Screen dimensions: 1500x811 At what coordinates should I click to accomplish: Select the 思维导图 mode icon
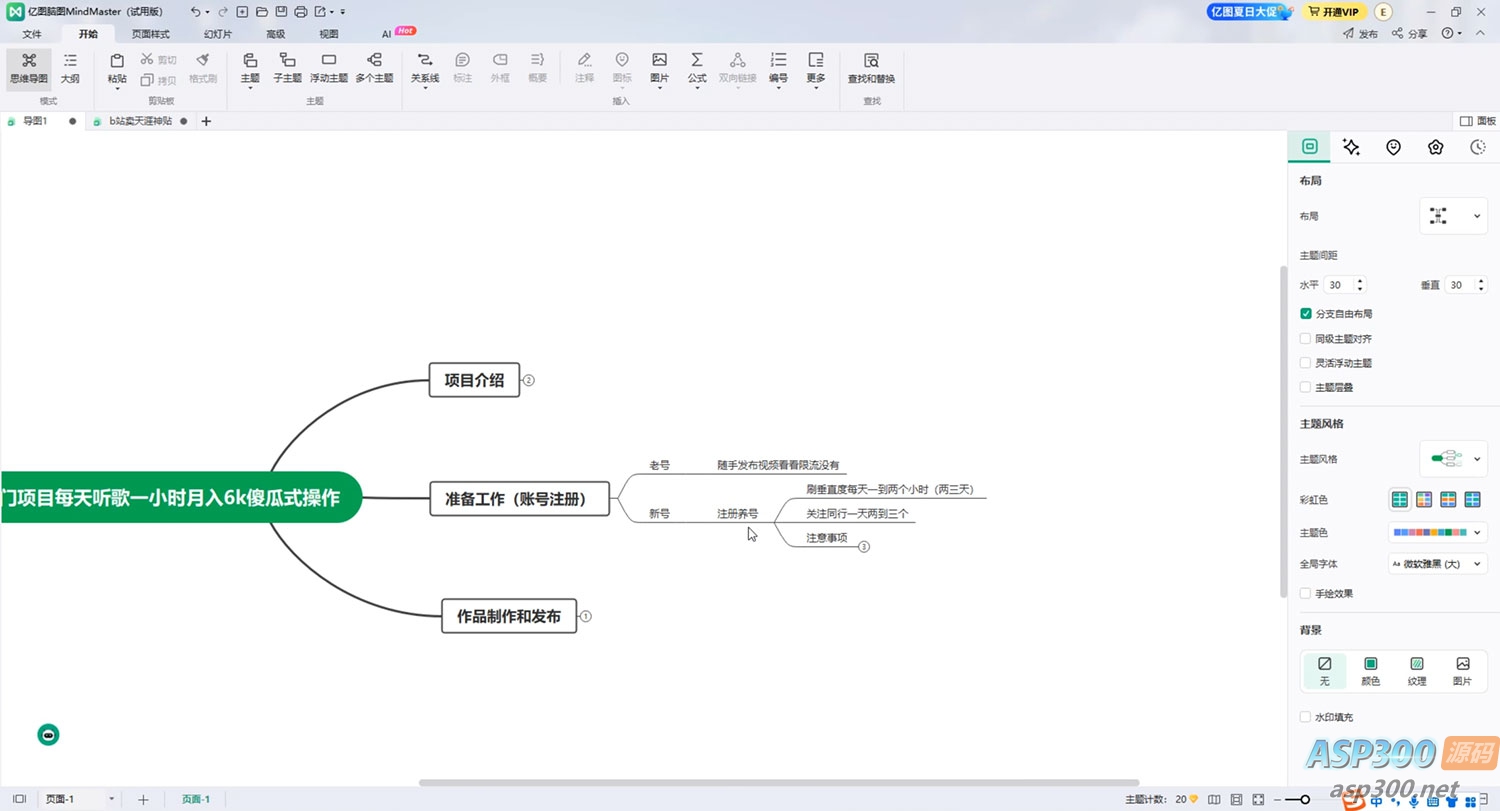coord(29,68)
